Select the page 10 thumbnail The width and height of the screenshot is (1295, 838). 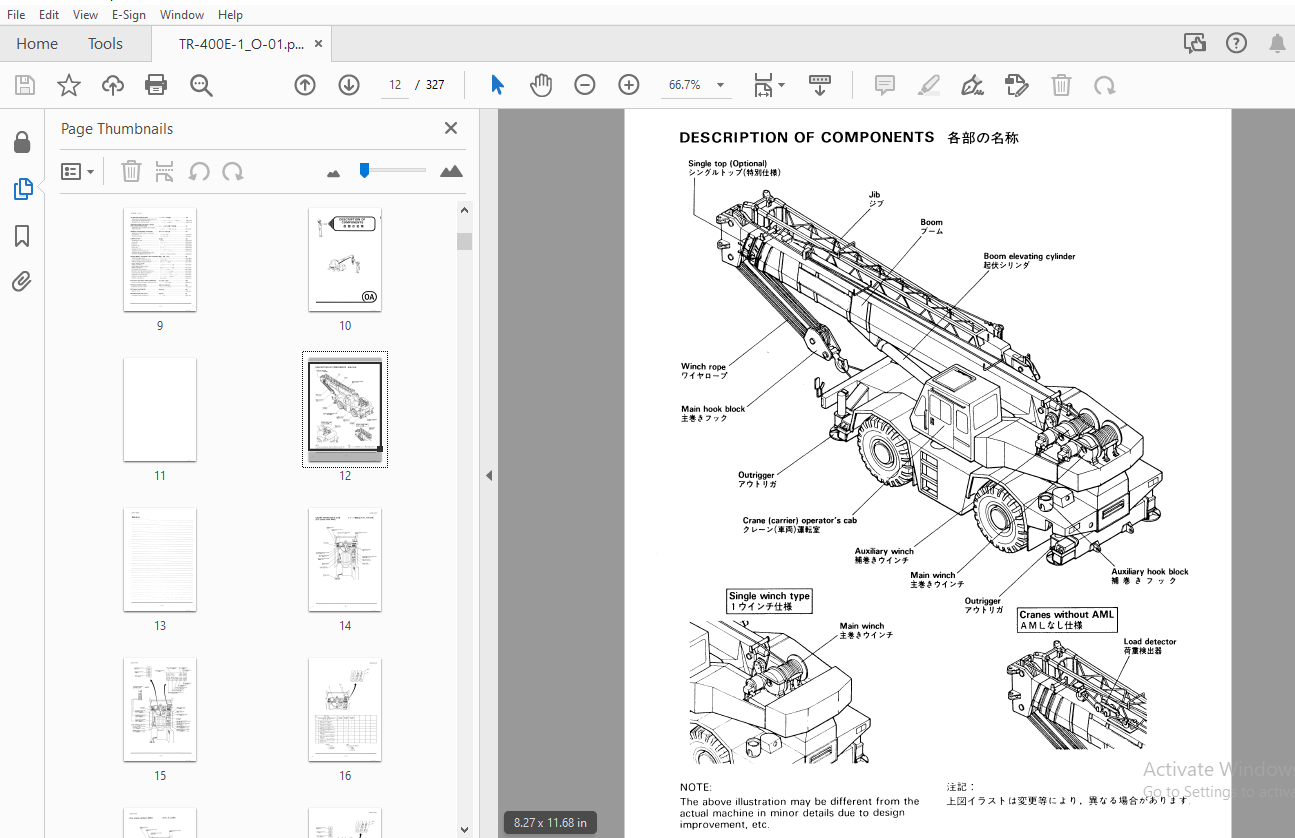[345, 260]
